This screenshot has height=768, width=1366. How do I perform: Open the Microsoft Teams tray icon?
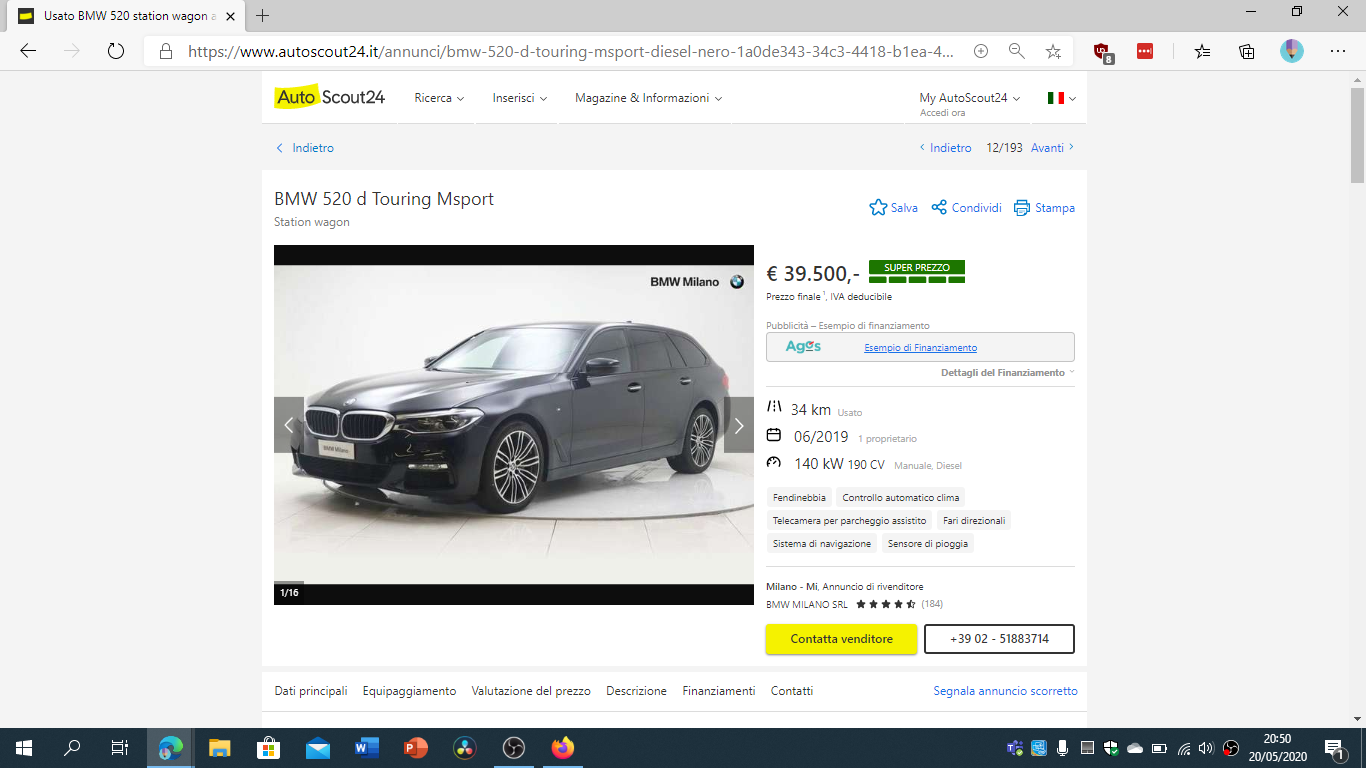[1013, 748]
